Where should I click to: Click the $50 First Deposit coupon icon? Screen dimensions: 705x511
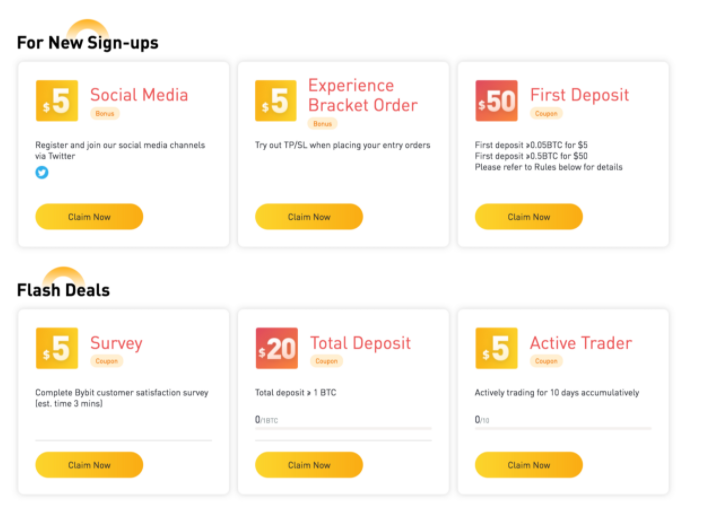point(496,101)
